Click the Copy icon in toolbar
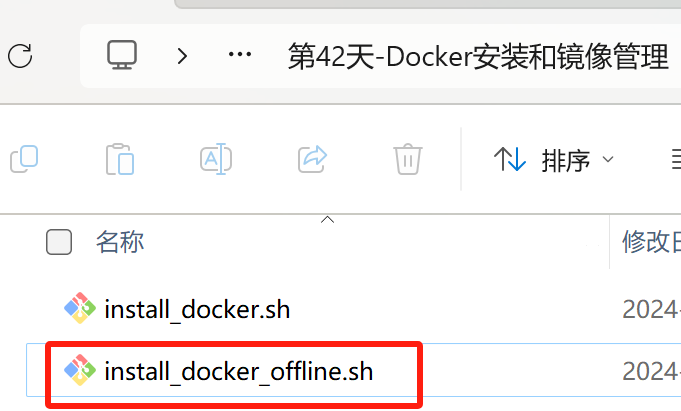Screen dimensions: 681x411 coord(24,159)
